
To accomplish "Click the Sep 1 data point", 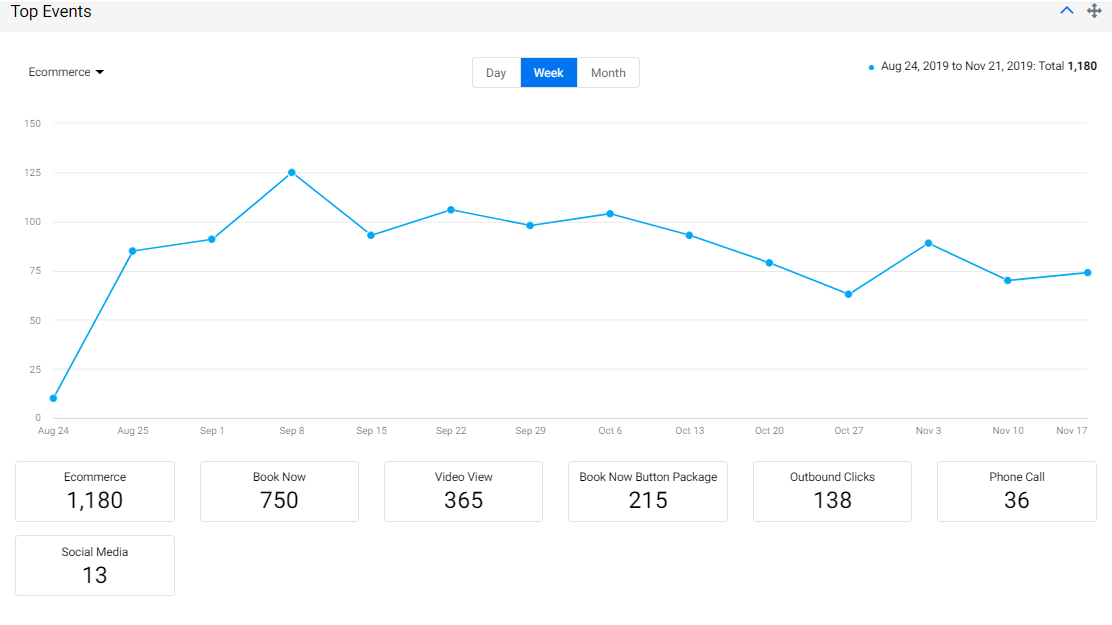I will tap(212, 239).
